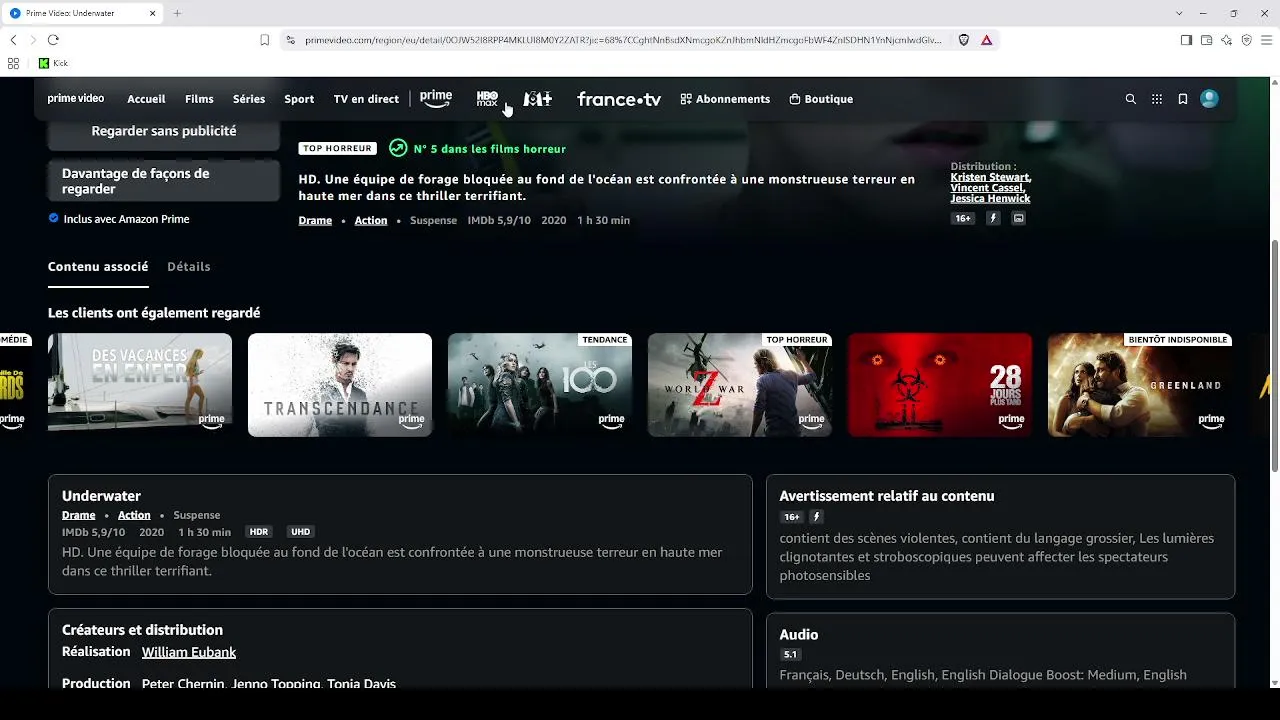Screen dimensions: 1280x720
Task: Click the subtitles badge under Distribution
Action: 1019,218
